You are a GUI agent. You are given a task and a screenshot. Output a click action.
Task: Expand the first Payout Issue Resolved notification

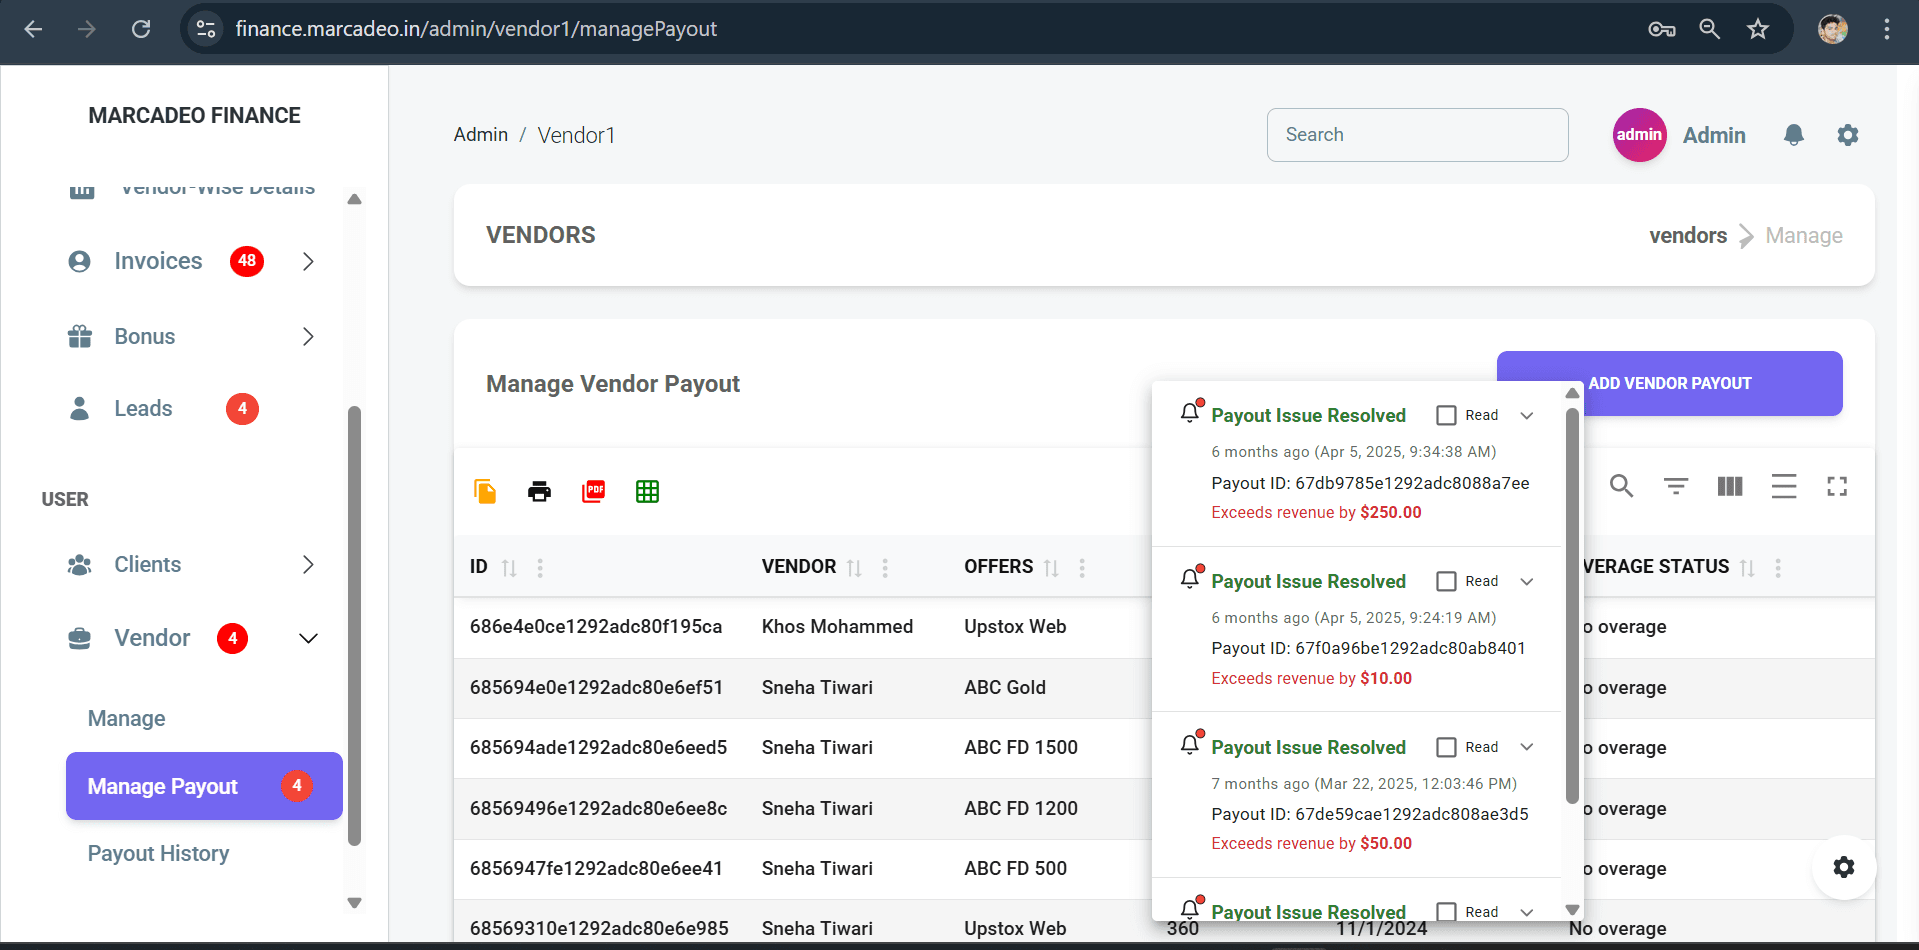click(1526, 414)
